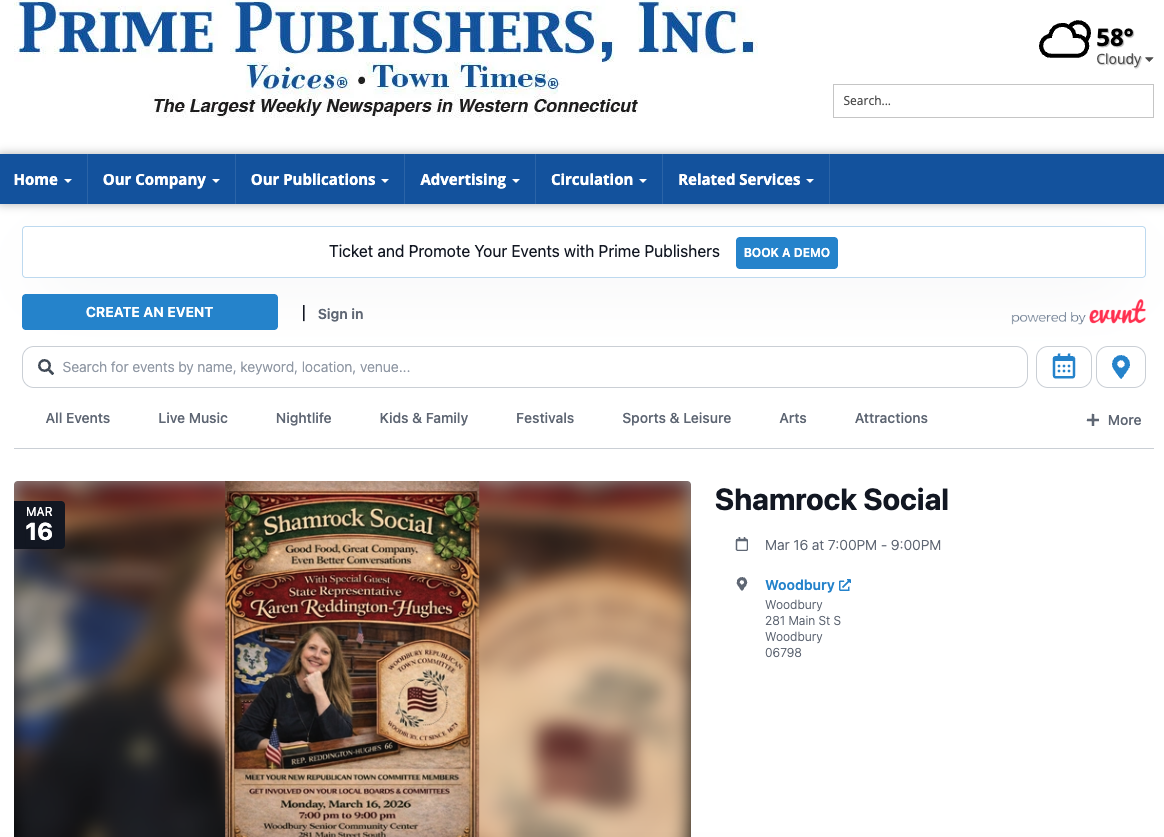Click the CREATE AN EVENT button

pos(150,312)
